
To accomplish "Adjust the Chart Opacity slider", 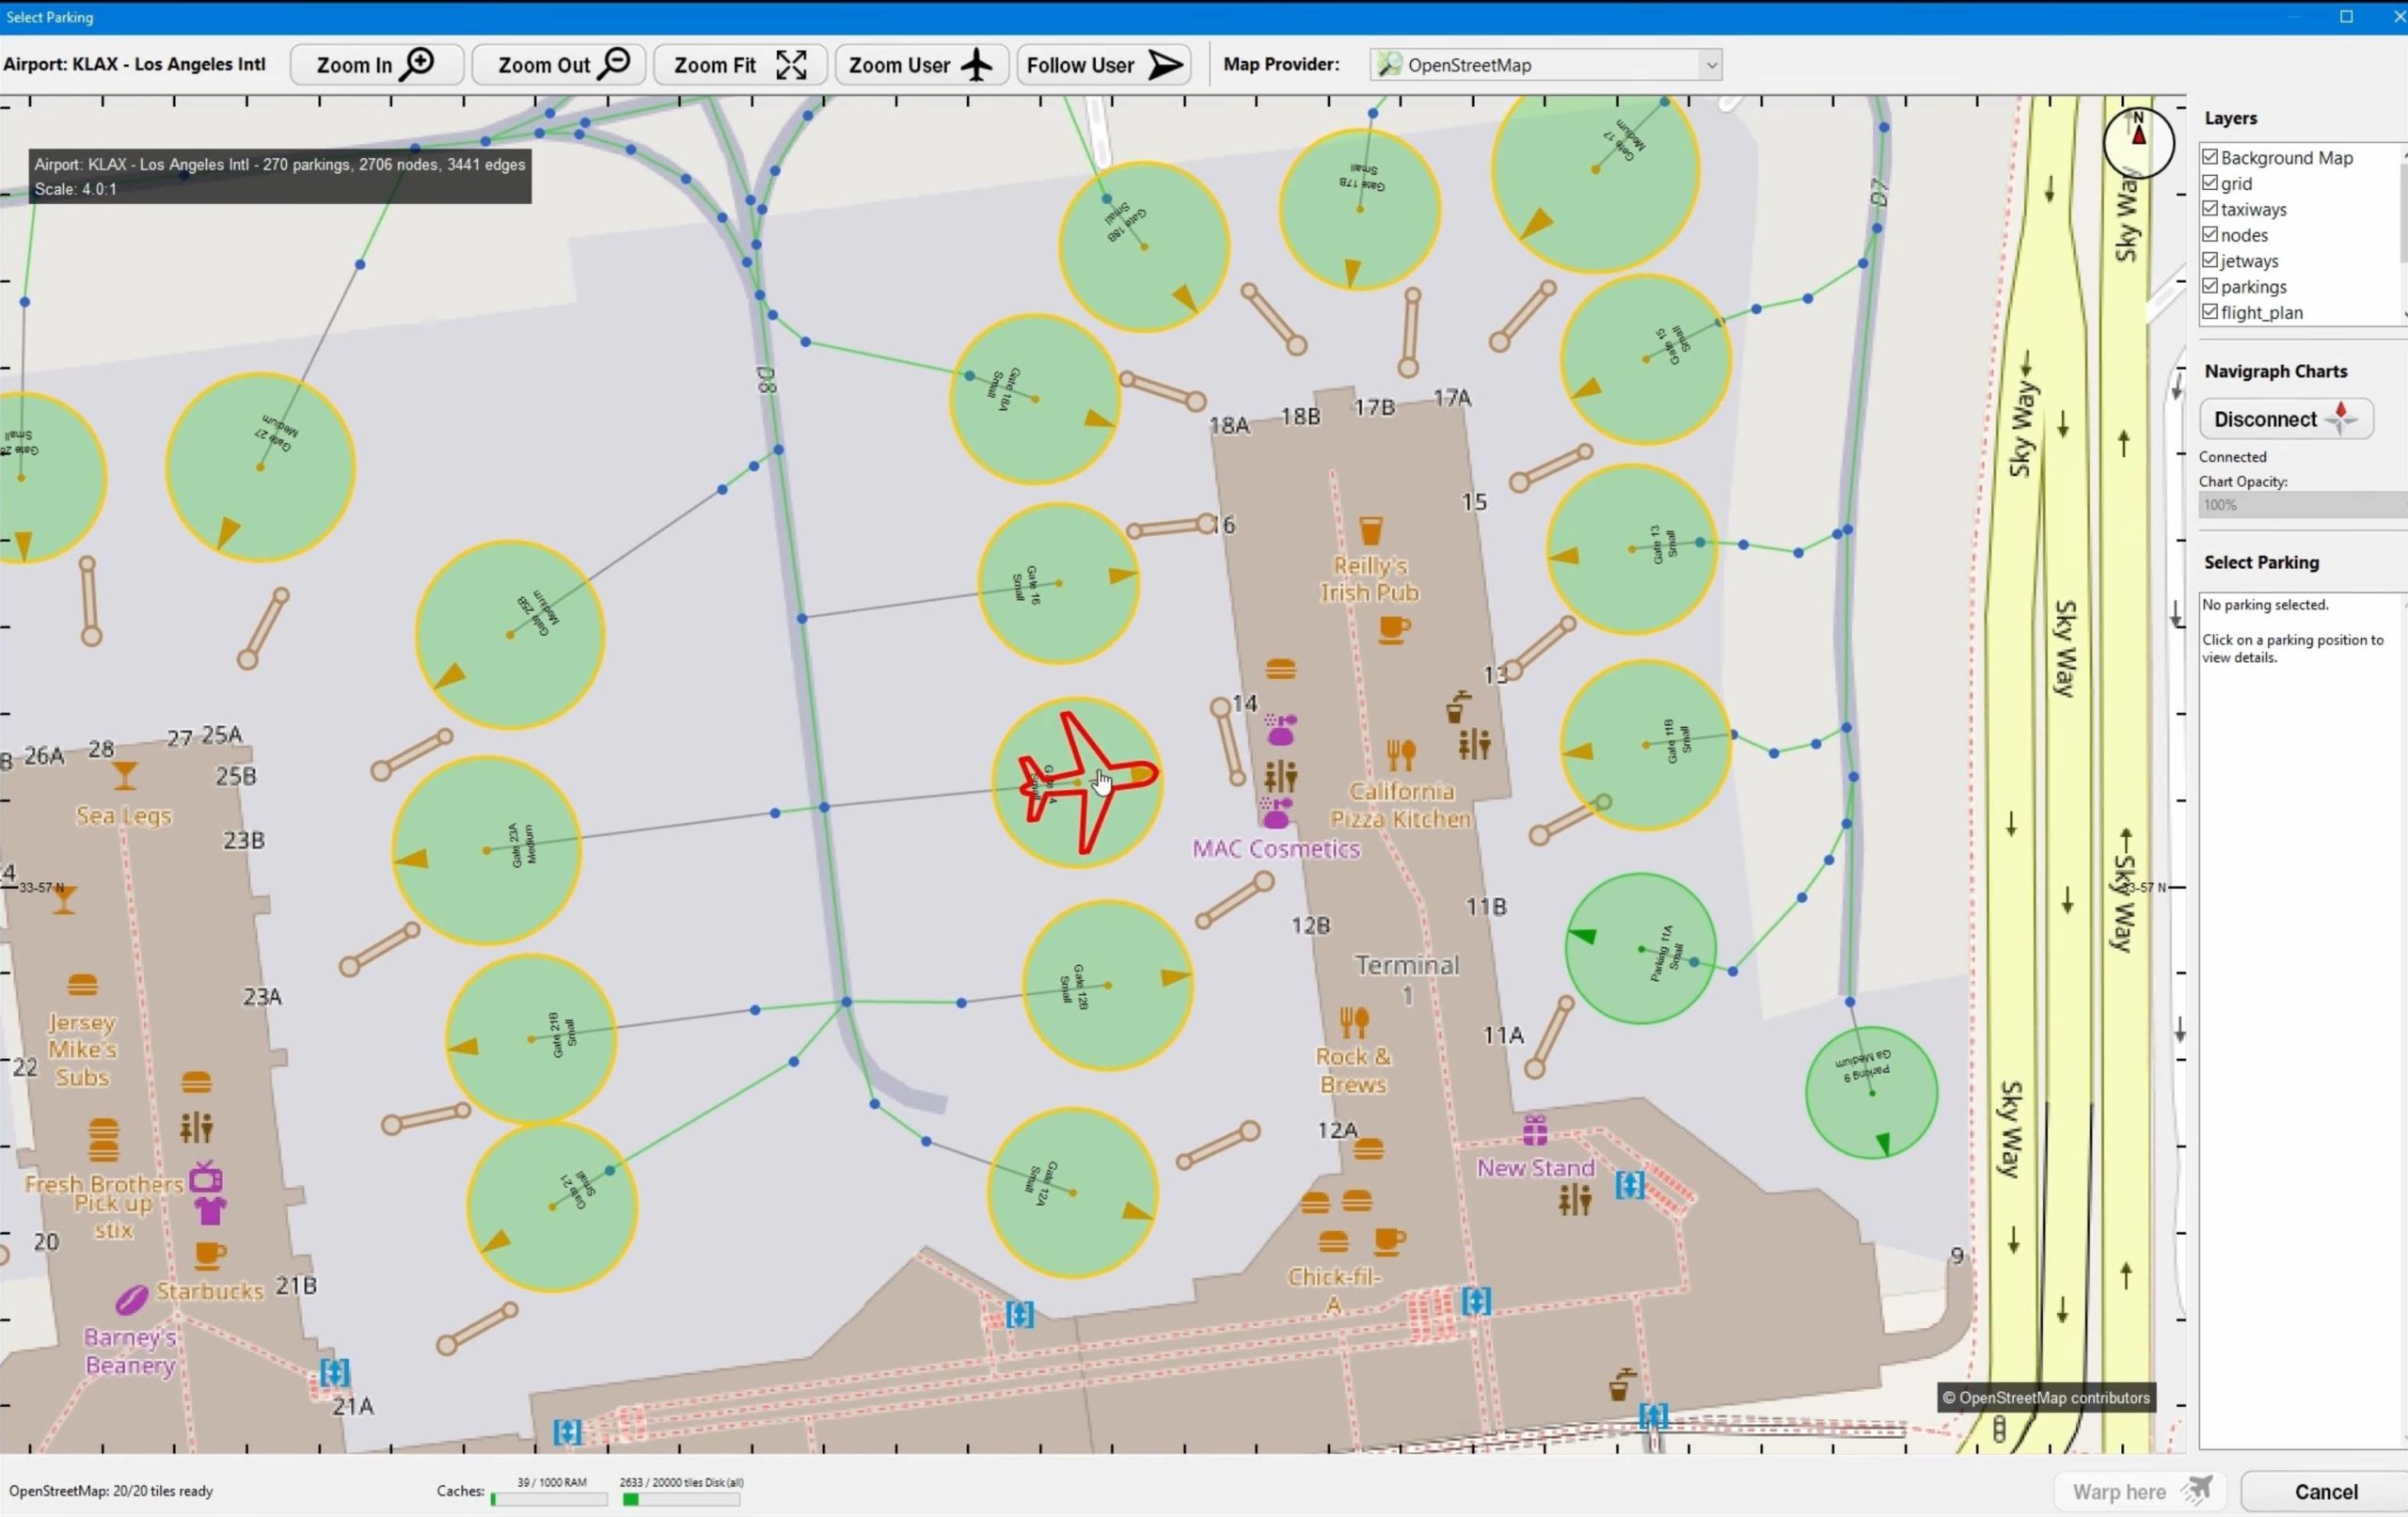I will 2300,505.
